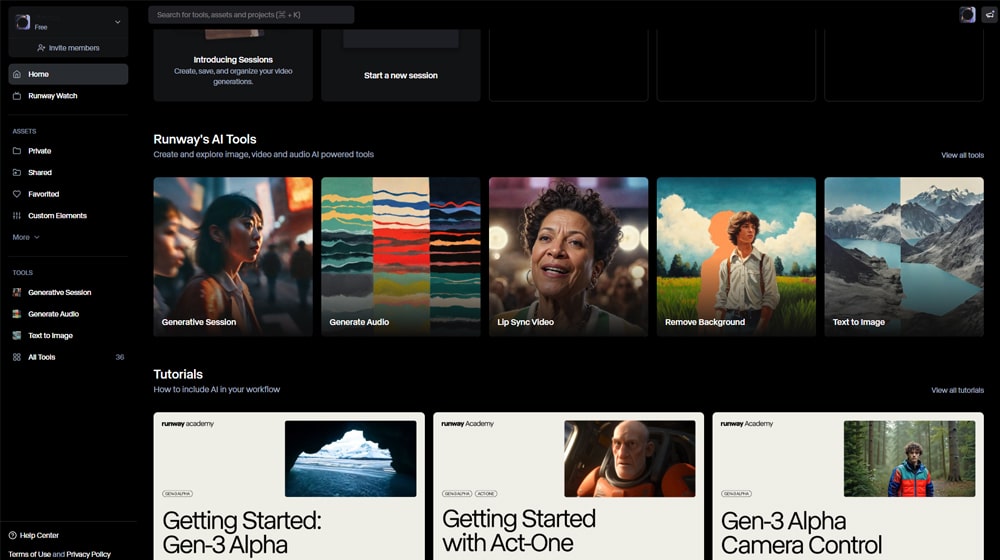Open Terms of Use link
This screenshot has height=560, width=1000.
point(29,554)
